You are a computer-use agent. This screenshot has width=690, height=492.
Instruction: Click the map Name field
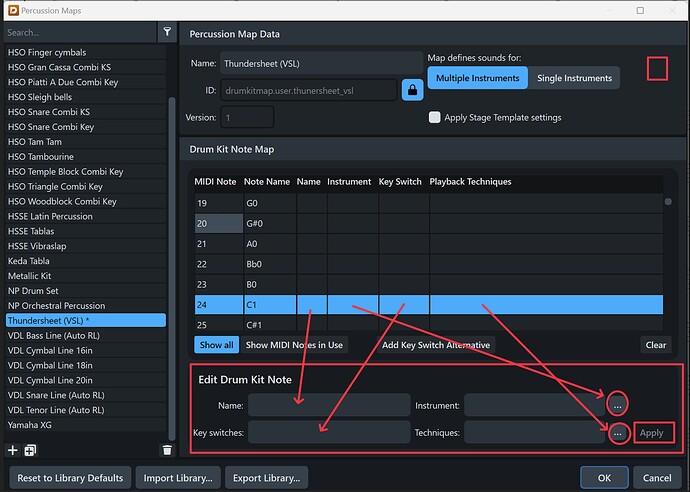coord(321,63)
